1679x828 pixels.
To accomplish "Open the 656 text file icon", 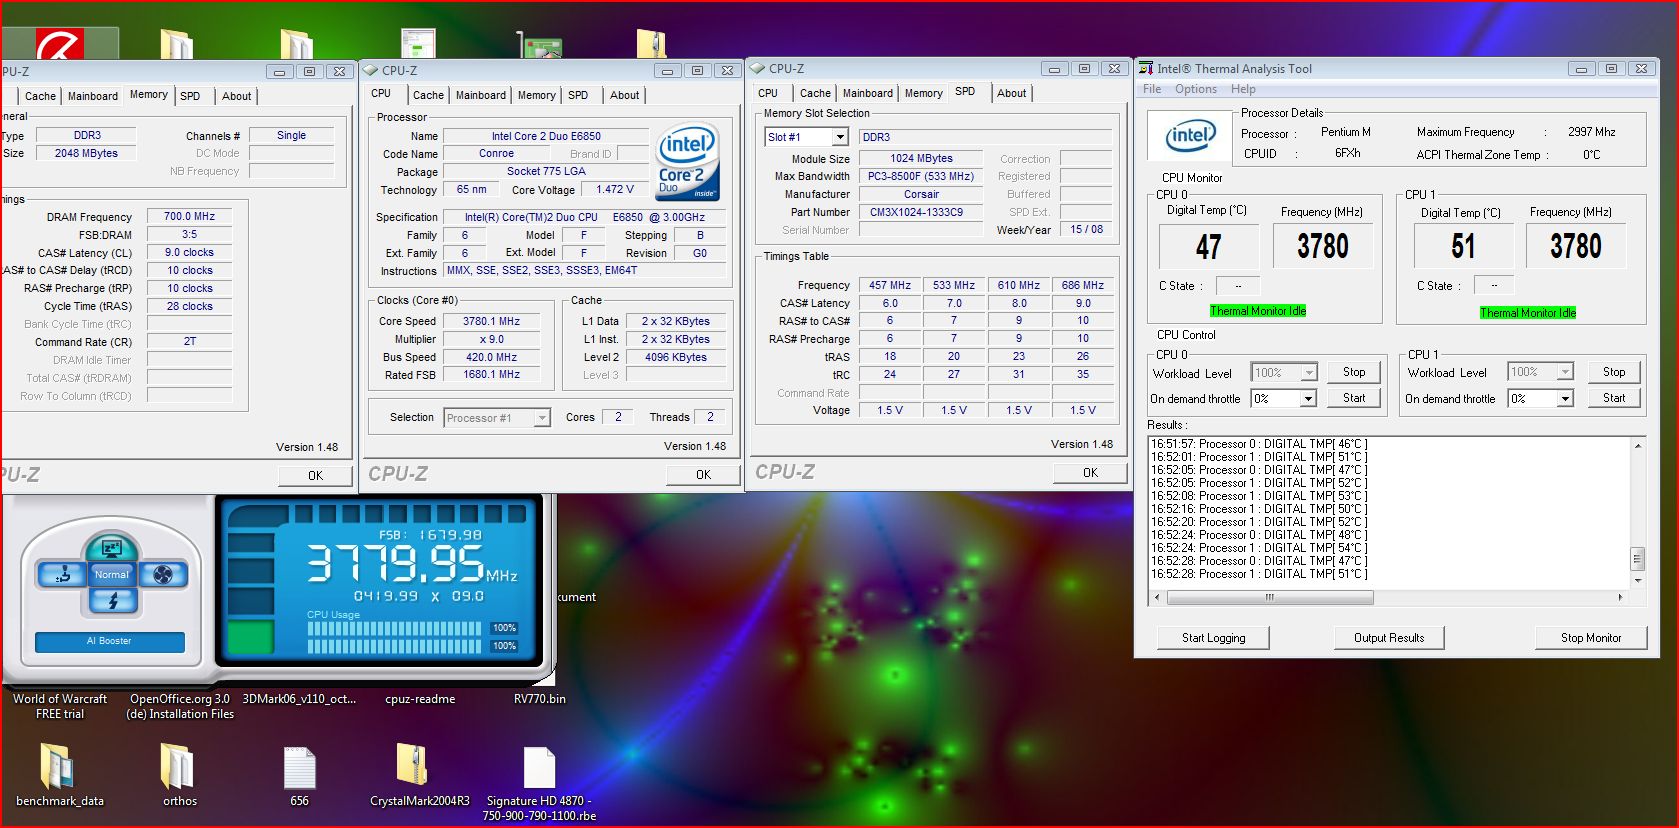I will click(299, 767).
